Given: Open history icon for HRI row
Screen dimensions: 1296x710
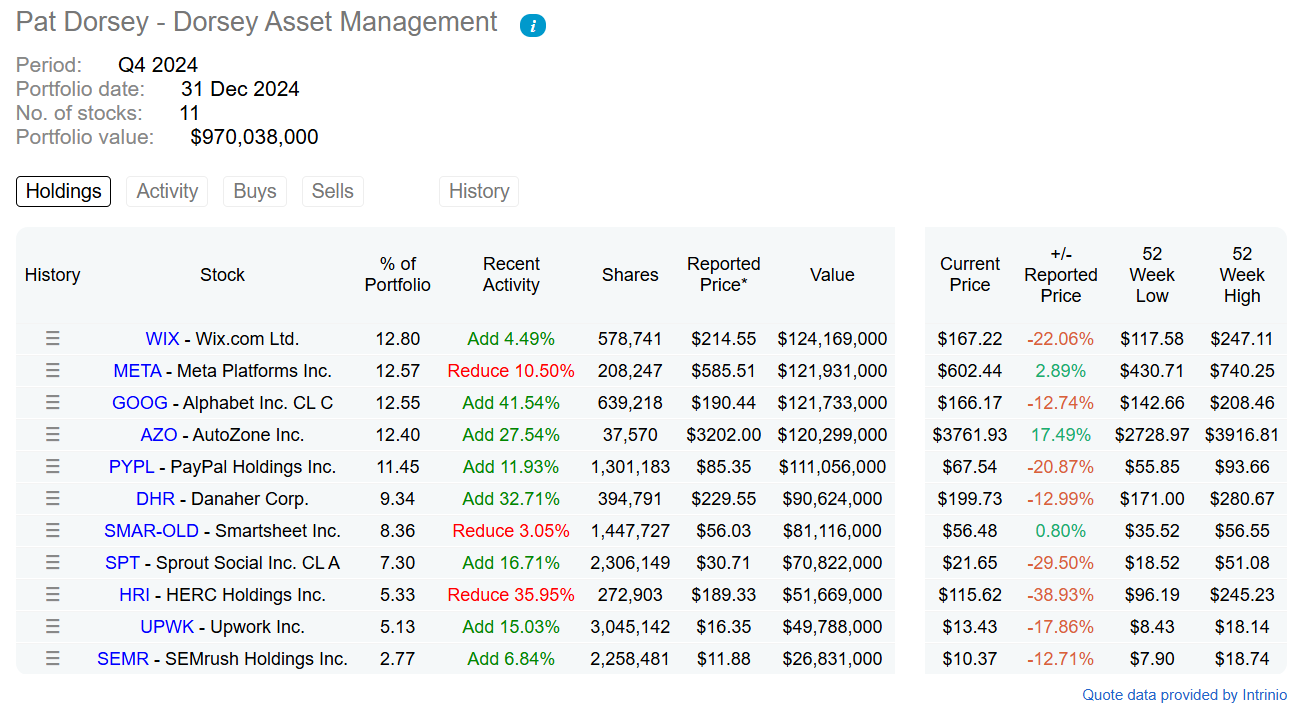Looking at the screenshot, I should pyautogui.click(x=53, y=595).
